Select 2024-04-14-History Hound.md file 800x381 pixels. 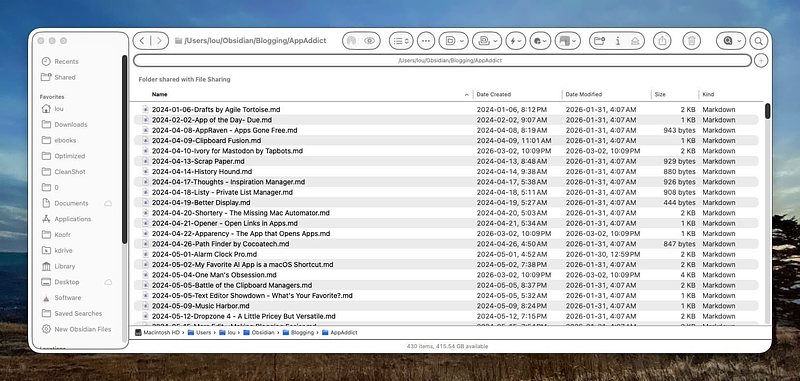pos(445,172)
